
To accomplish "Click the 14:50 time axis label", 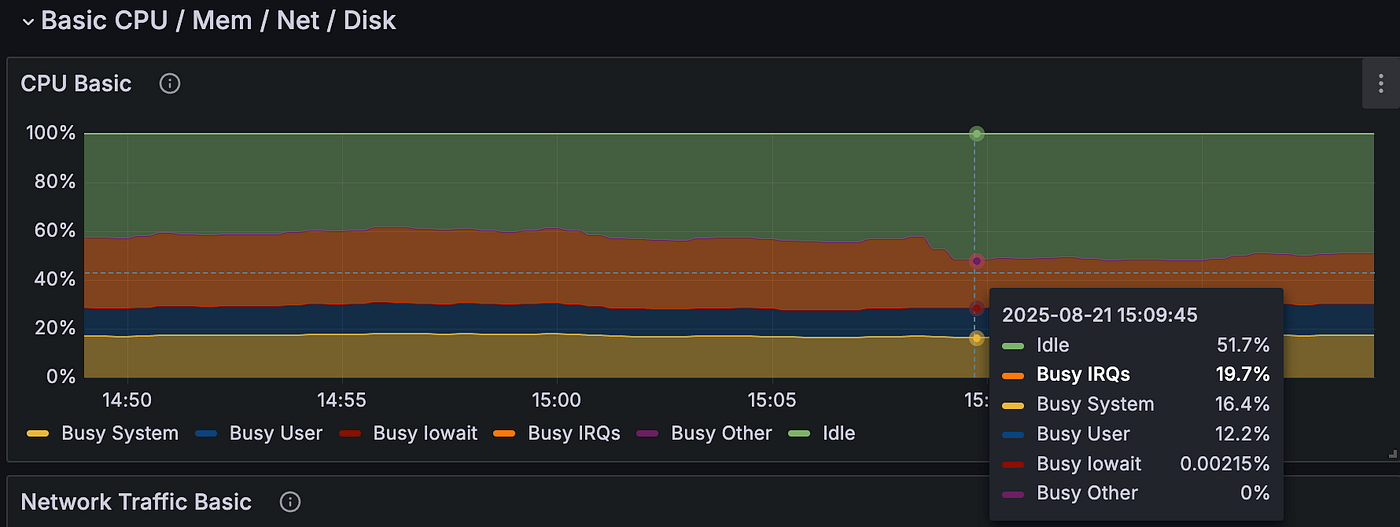I will point(127,400).
